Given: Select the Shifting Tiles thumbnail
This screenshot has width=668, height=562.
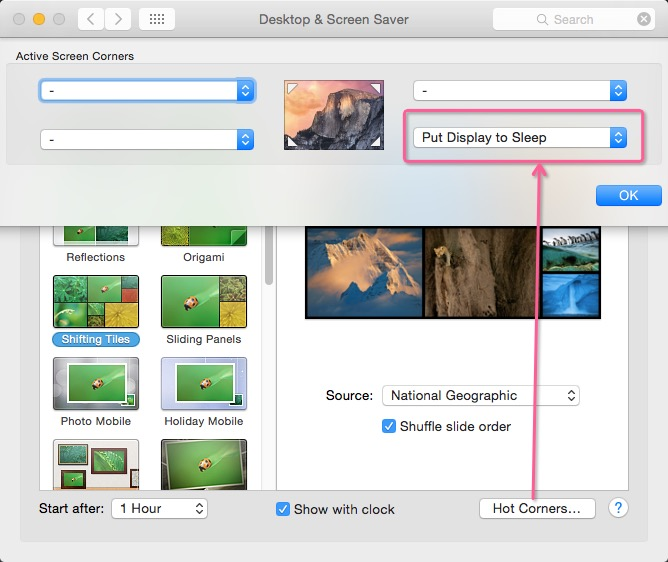Looking at the screenshot, I should 96,301.
